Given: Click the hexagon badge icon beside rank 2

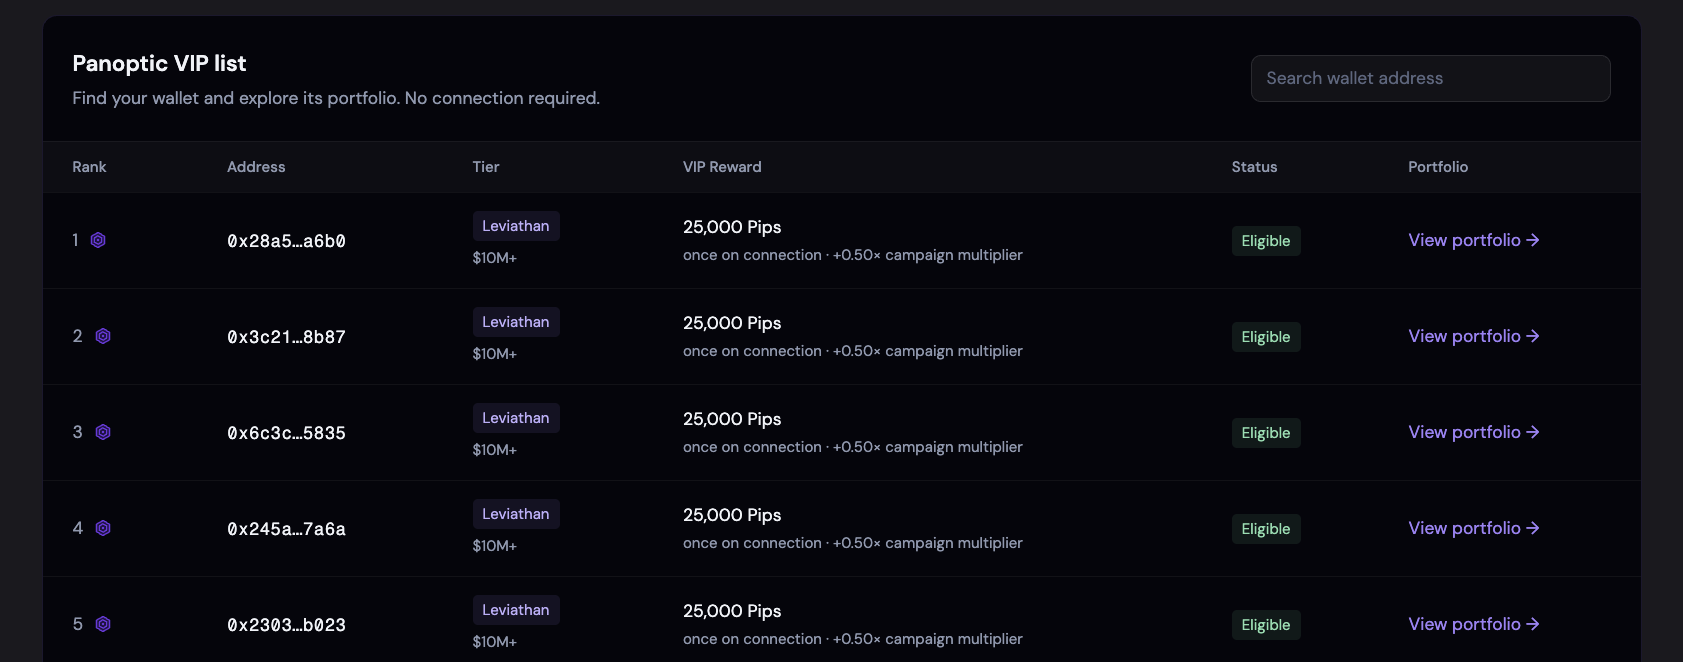Looking at the screenshot, I should [x=103, y=336].
